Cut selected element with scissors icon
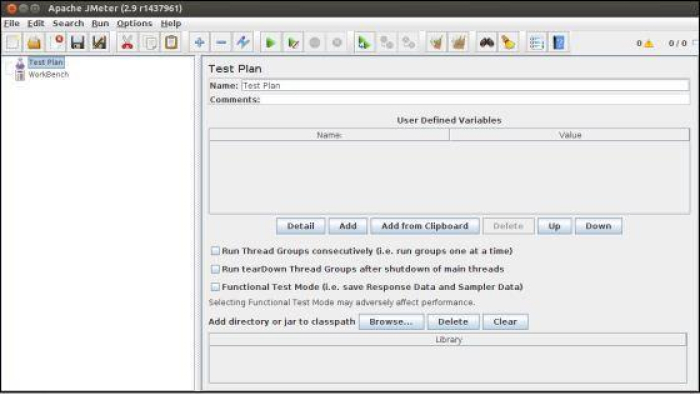Screen dimensions: 700x394 coord(127,42)
